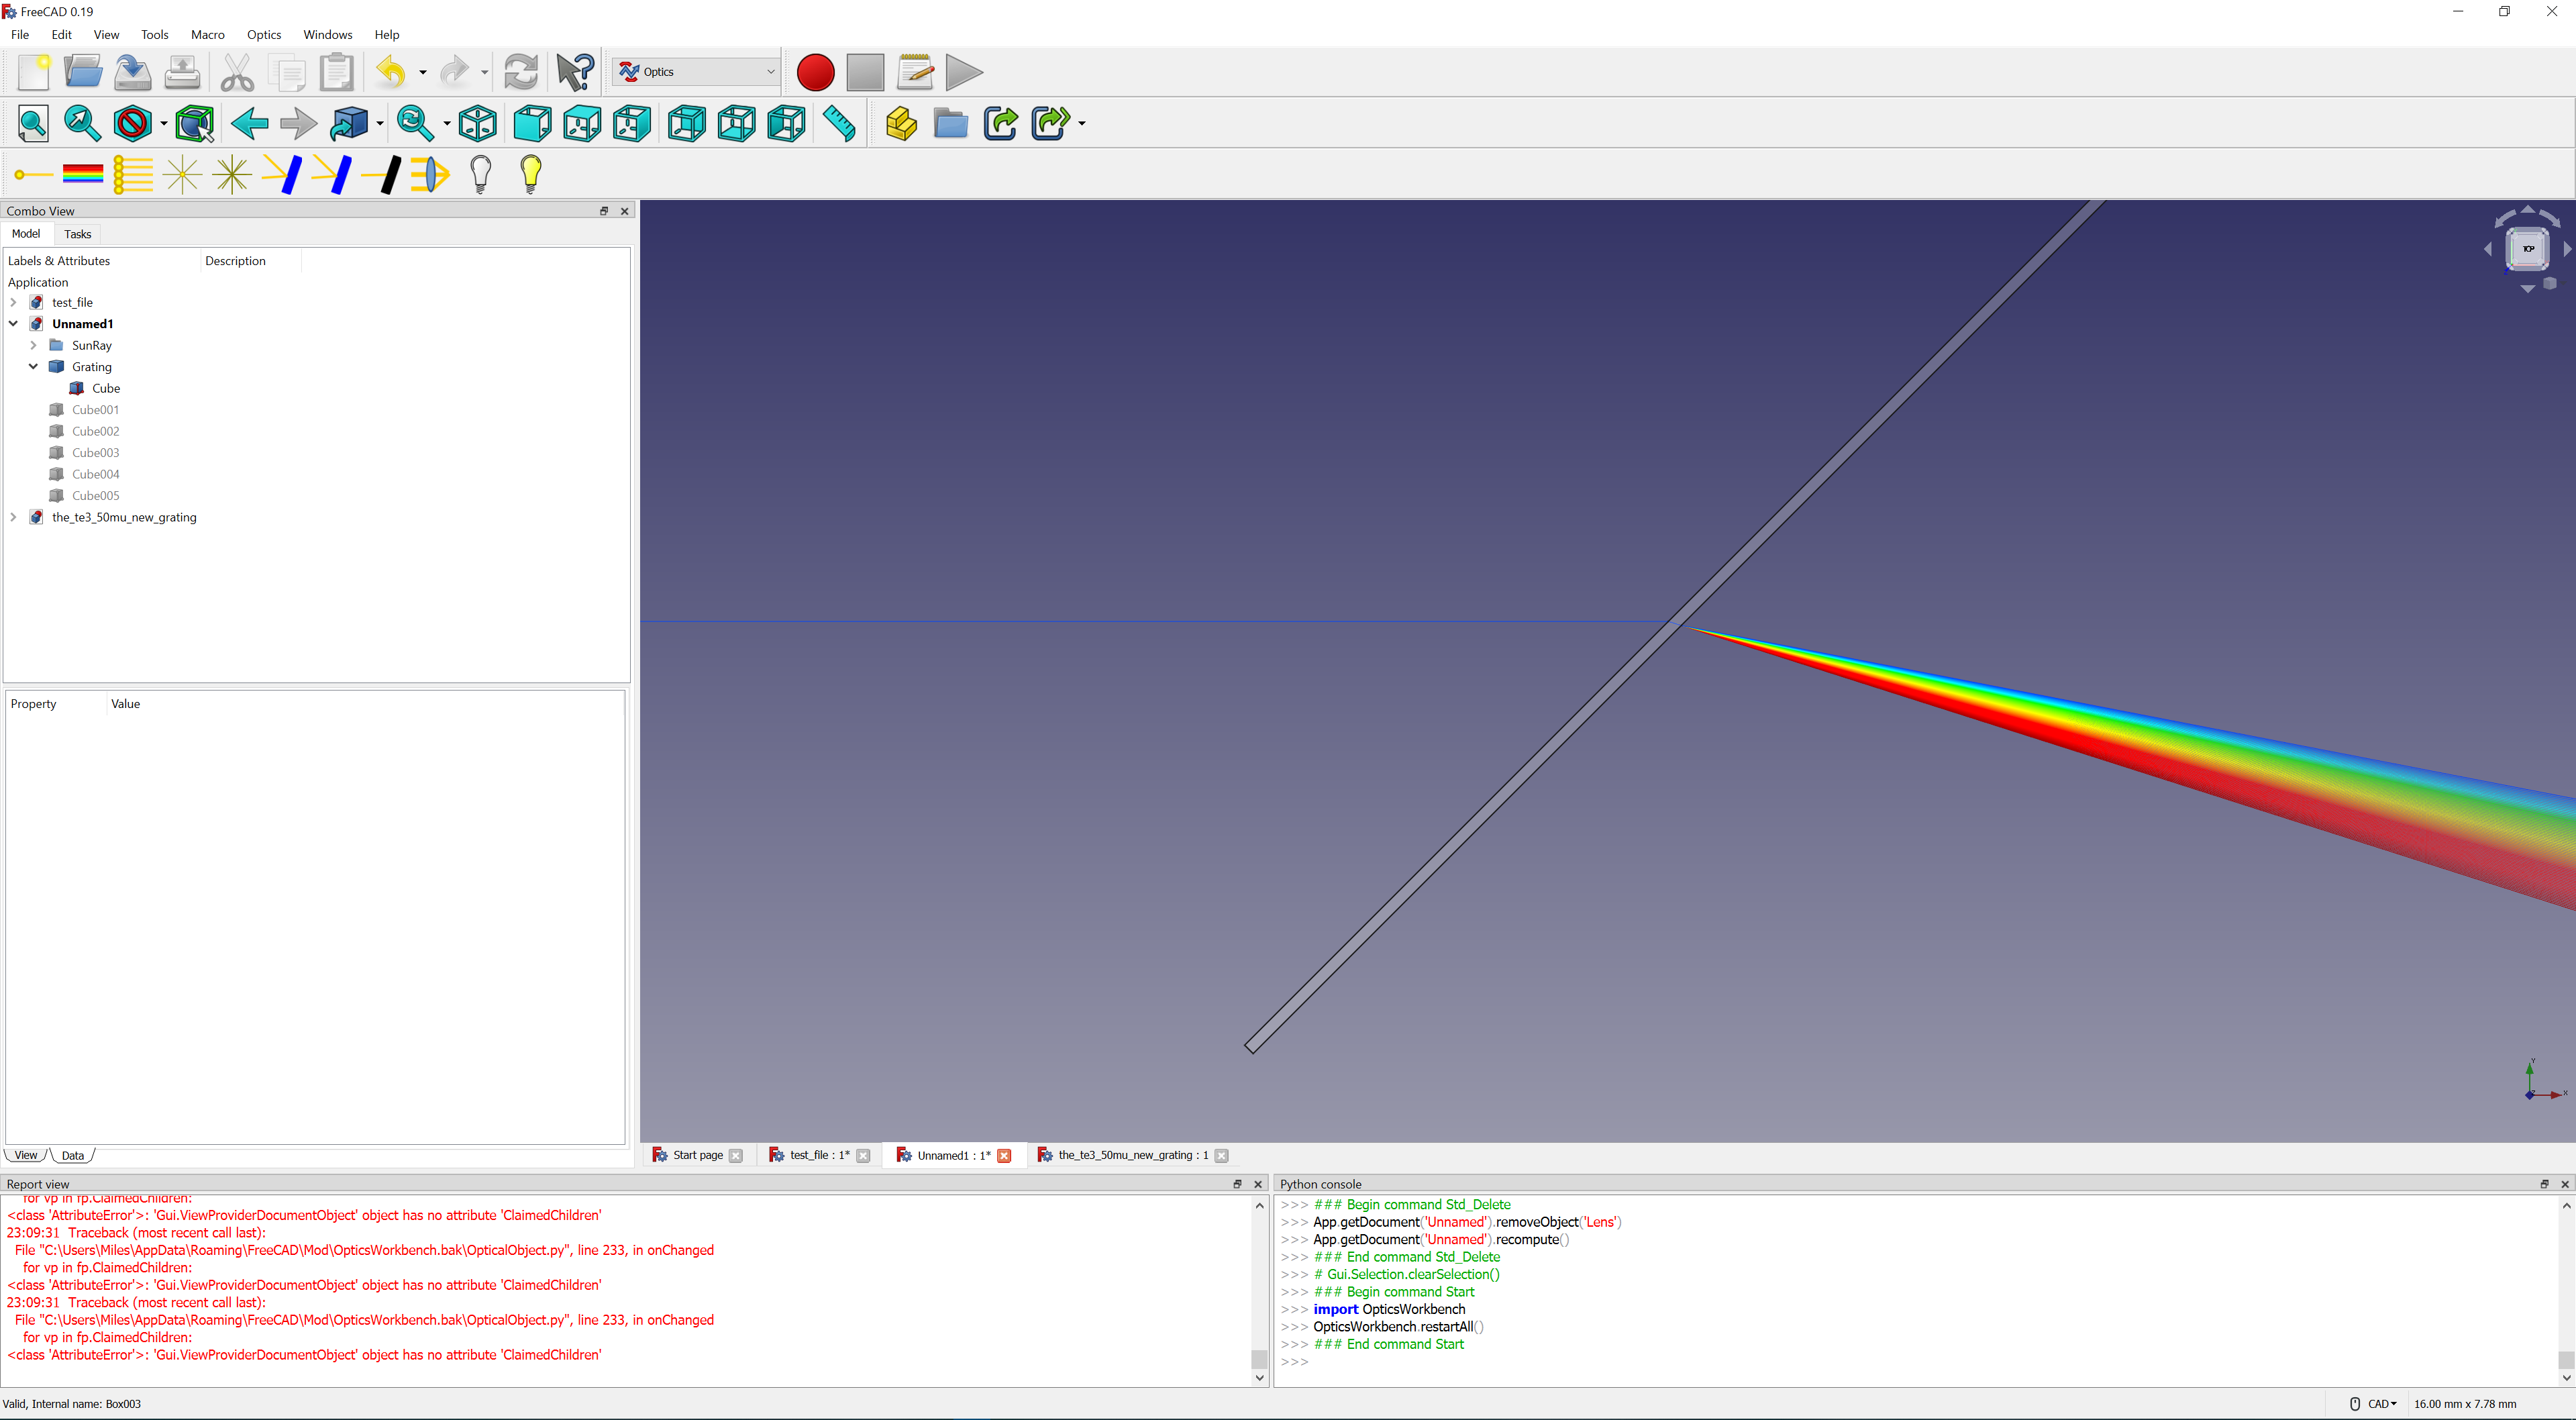Open the draw style dropdown arrow
The width and height of the screenshot is (2576, 1420).
coord(164,124)
